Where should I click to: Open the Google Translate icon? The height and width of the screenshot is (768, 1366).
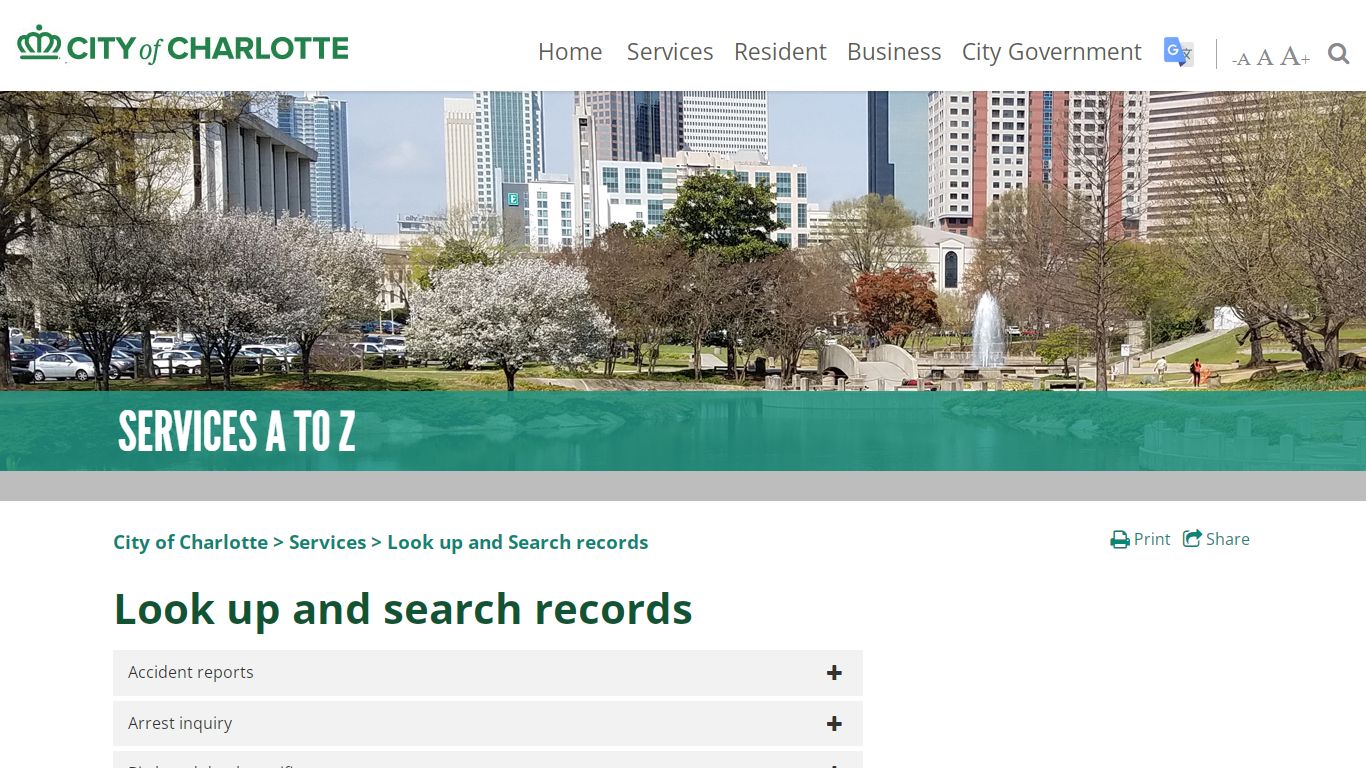click(1179, 51)
